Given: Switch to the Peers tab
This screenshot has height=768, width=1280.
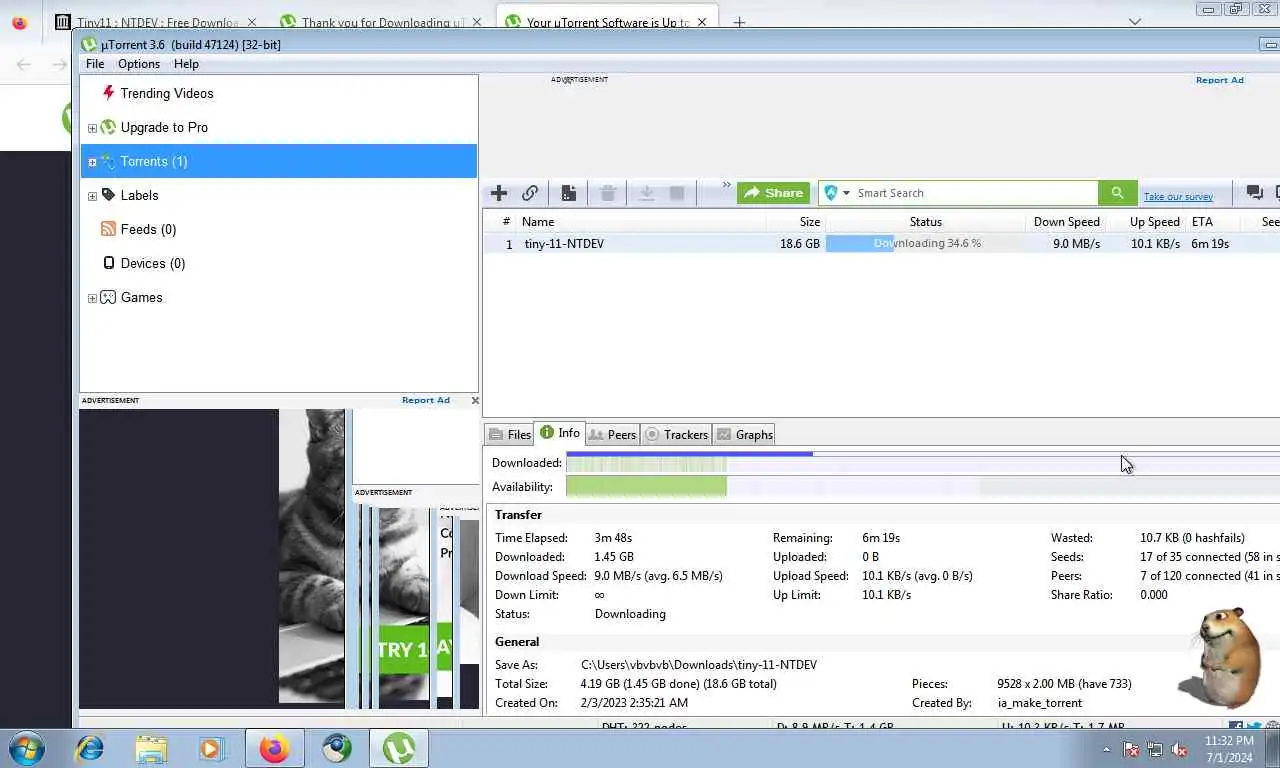Looking at the screenshot, I should click(612, 434).
